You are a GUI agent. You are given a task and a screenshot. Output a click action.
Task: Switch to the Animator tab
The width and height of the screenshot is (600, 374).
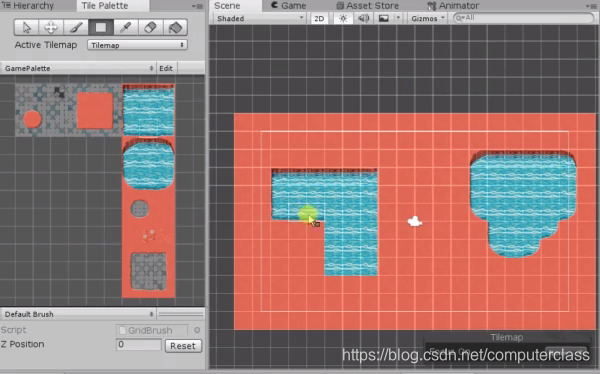tap(453, 6)
